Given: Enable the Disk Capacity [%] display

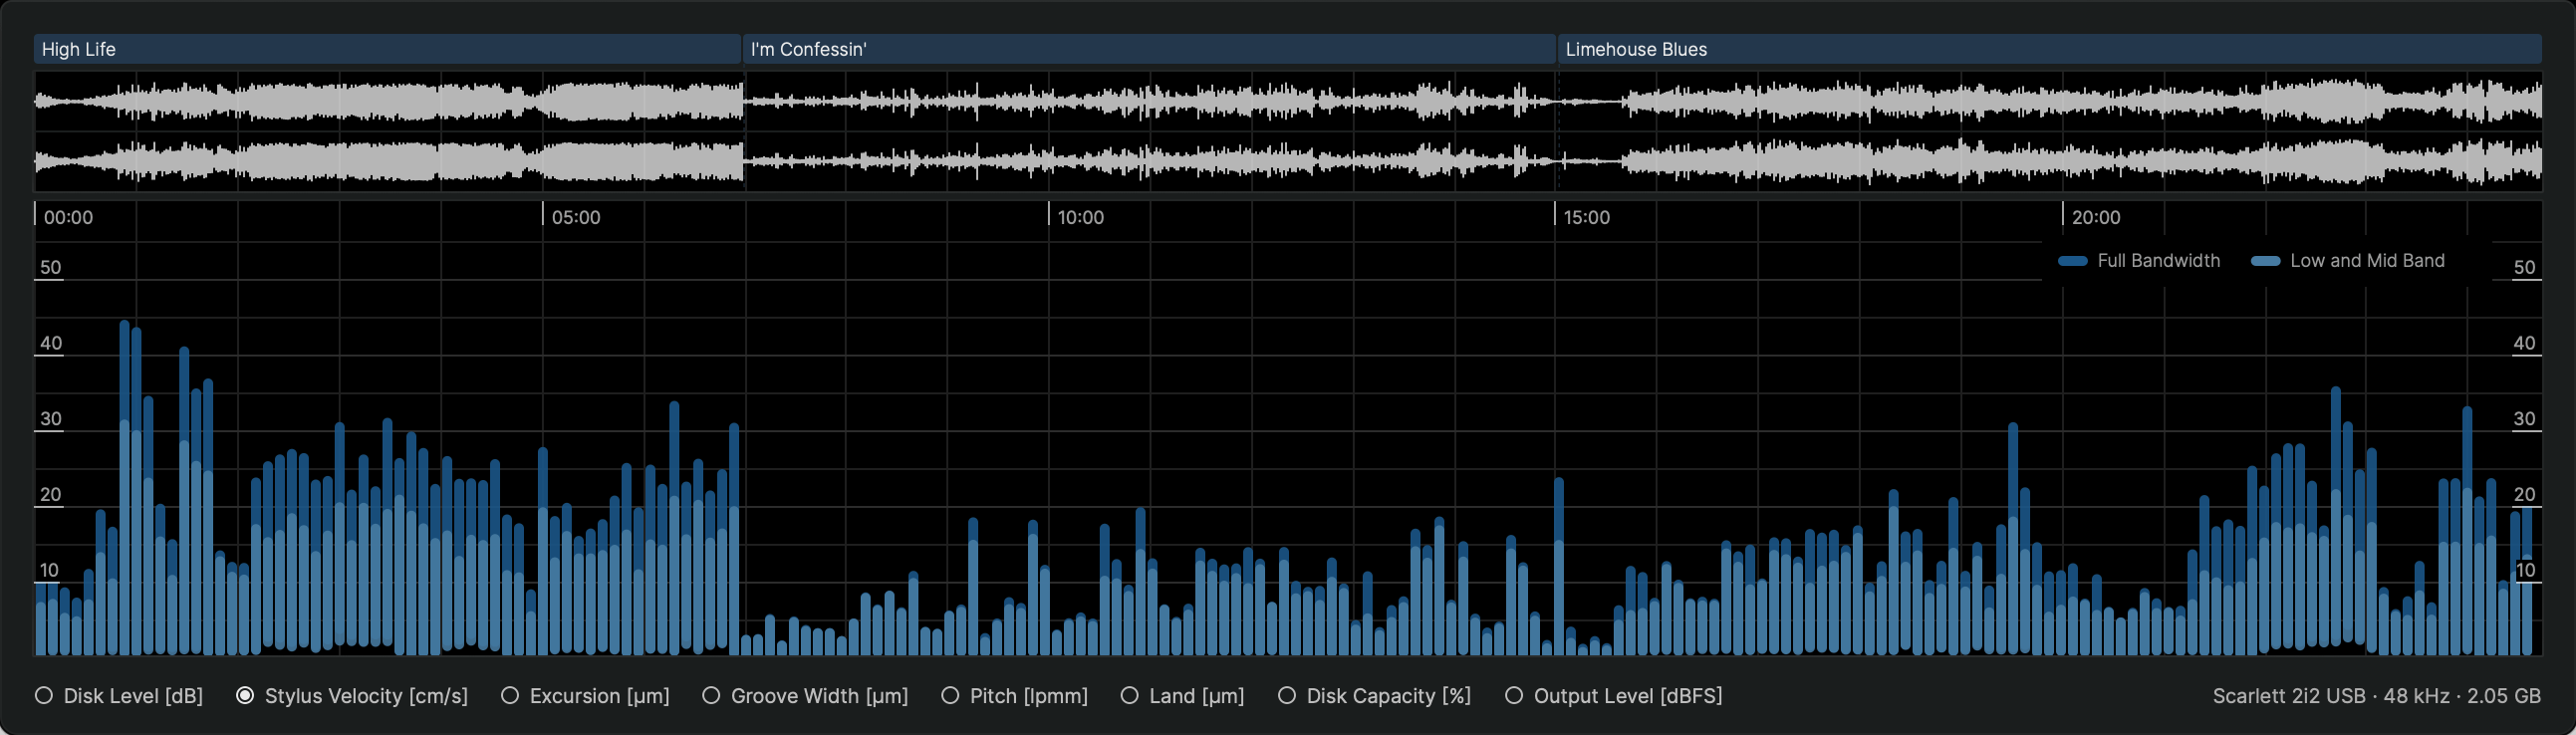Looking at the screenshot, I should click(x=1287, y=696).
